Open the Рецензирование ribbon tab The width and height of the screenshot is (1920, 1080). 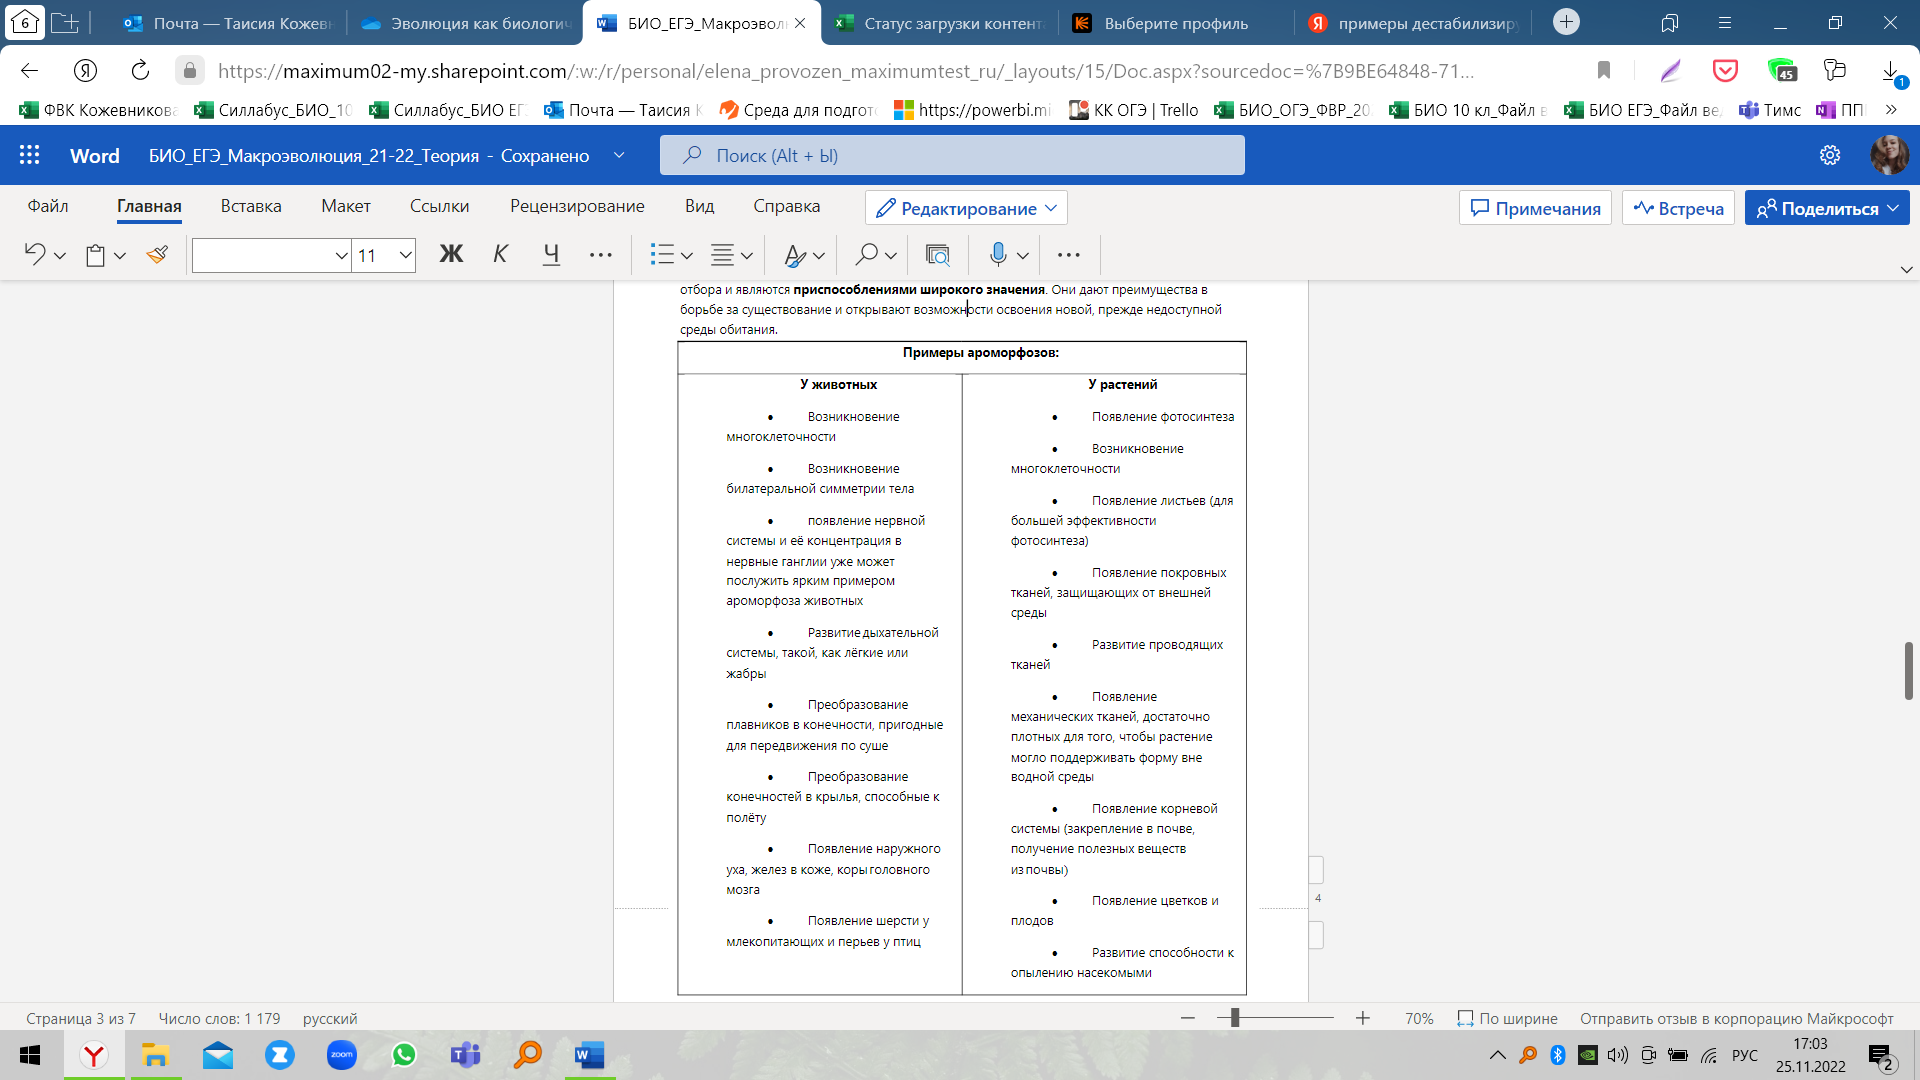point(577,206)
